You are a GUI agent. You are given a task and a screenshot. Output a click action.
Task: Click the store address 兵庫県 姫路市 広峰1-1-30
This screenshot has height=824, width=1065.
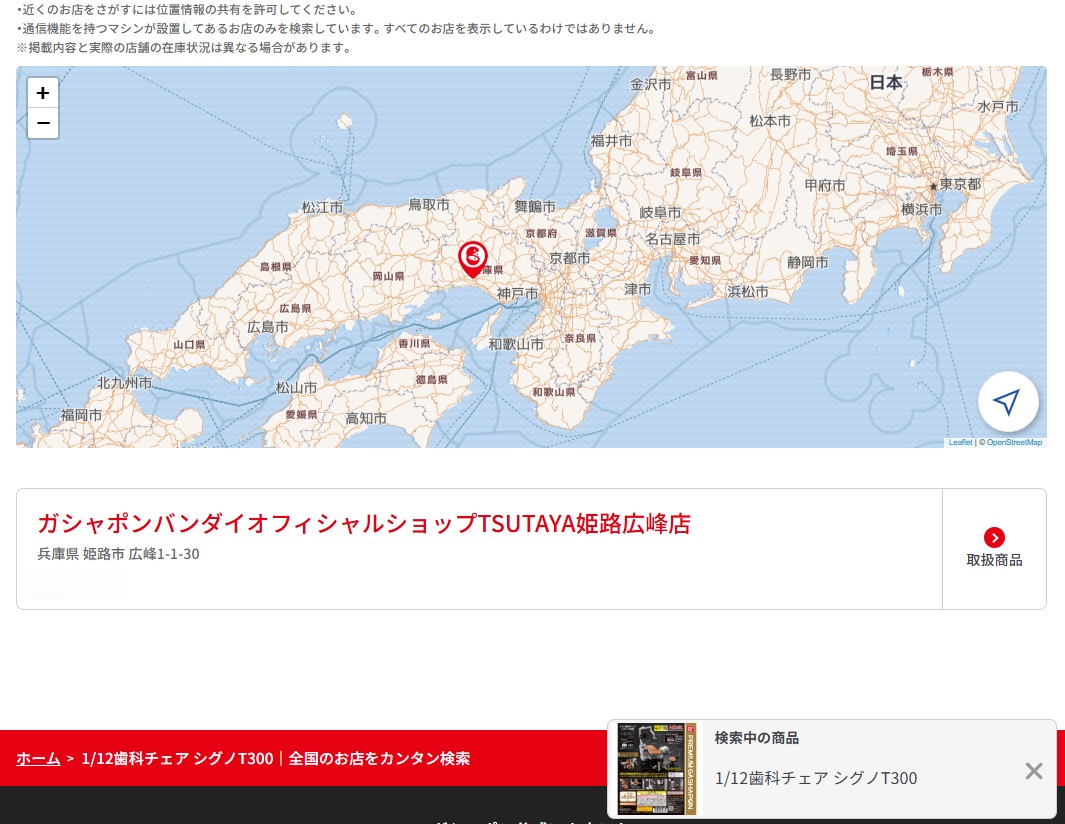118,554
